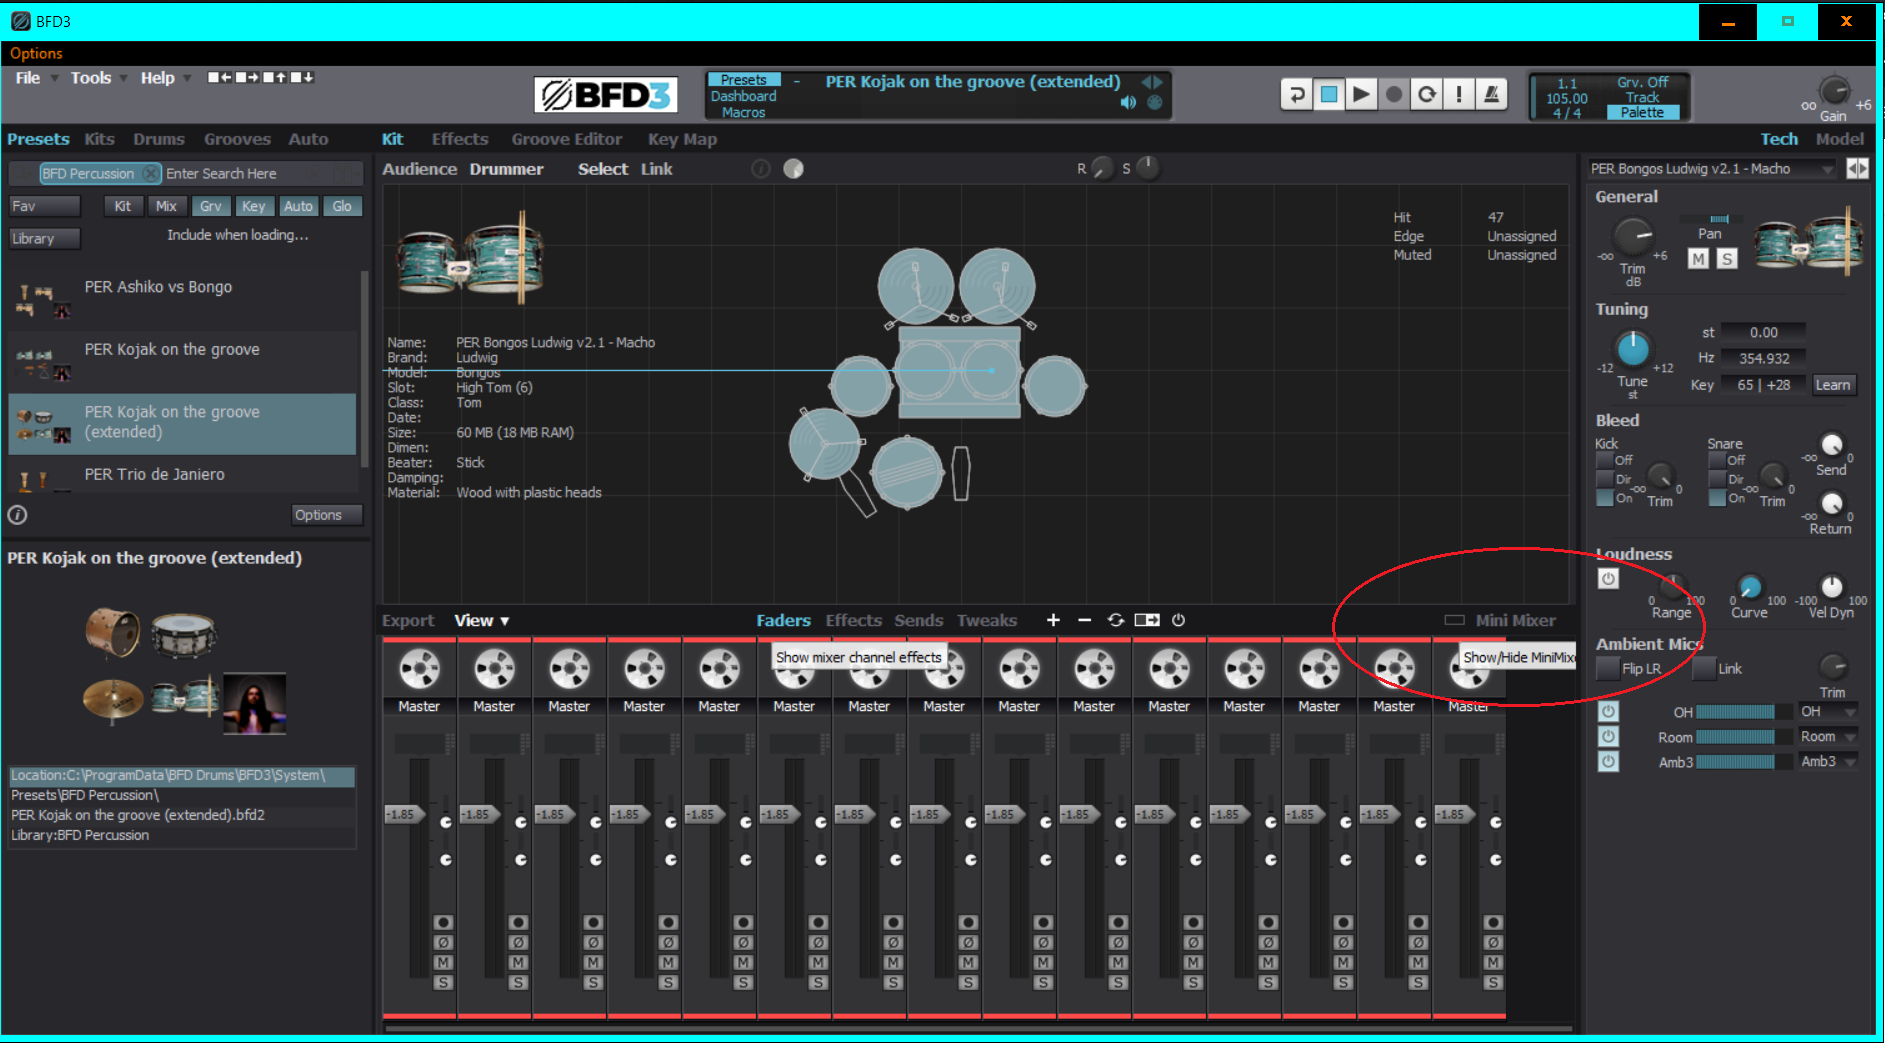The image size is (1885, 1043).
Task: Click the mixer Export button
Action: pos(408,620)
